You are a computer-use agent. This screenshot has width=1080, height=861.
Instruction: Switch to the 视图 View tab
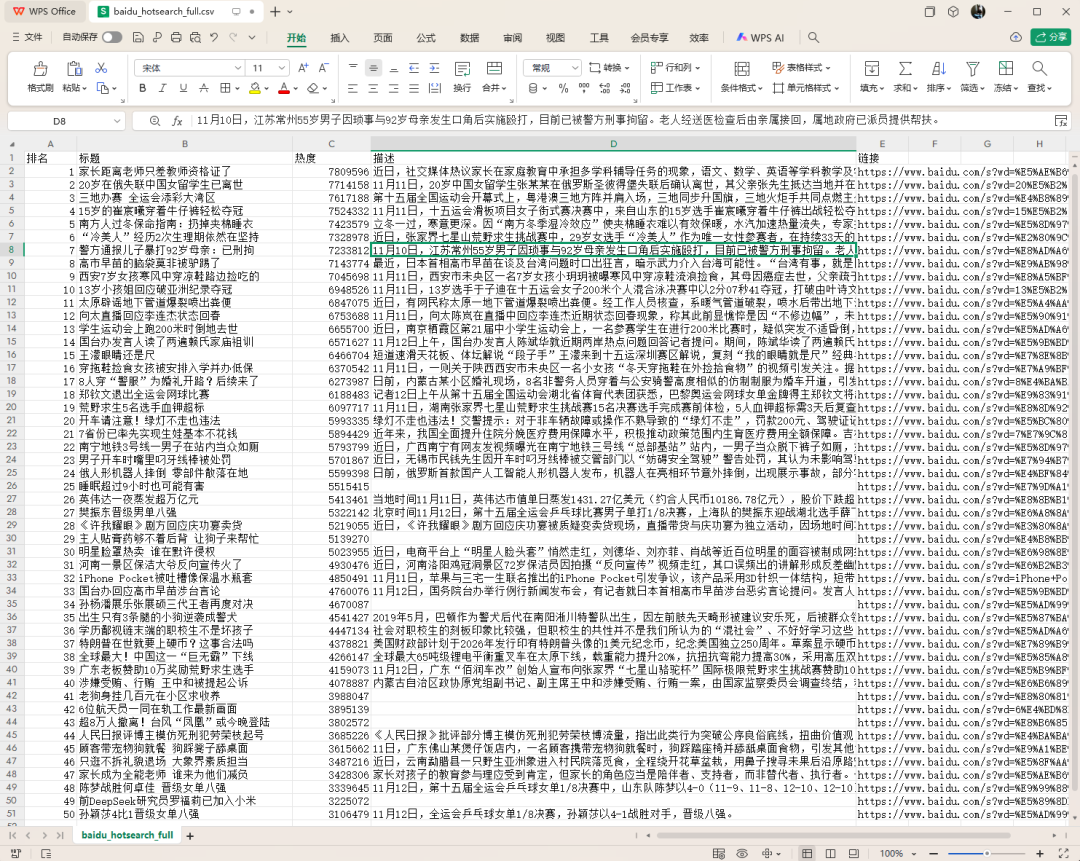point(555,38)
